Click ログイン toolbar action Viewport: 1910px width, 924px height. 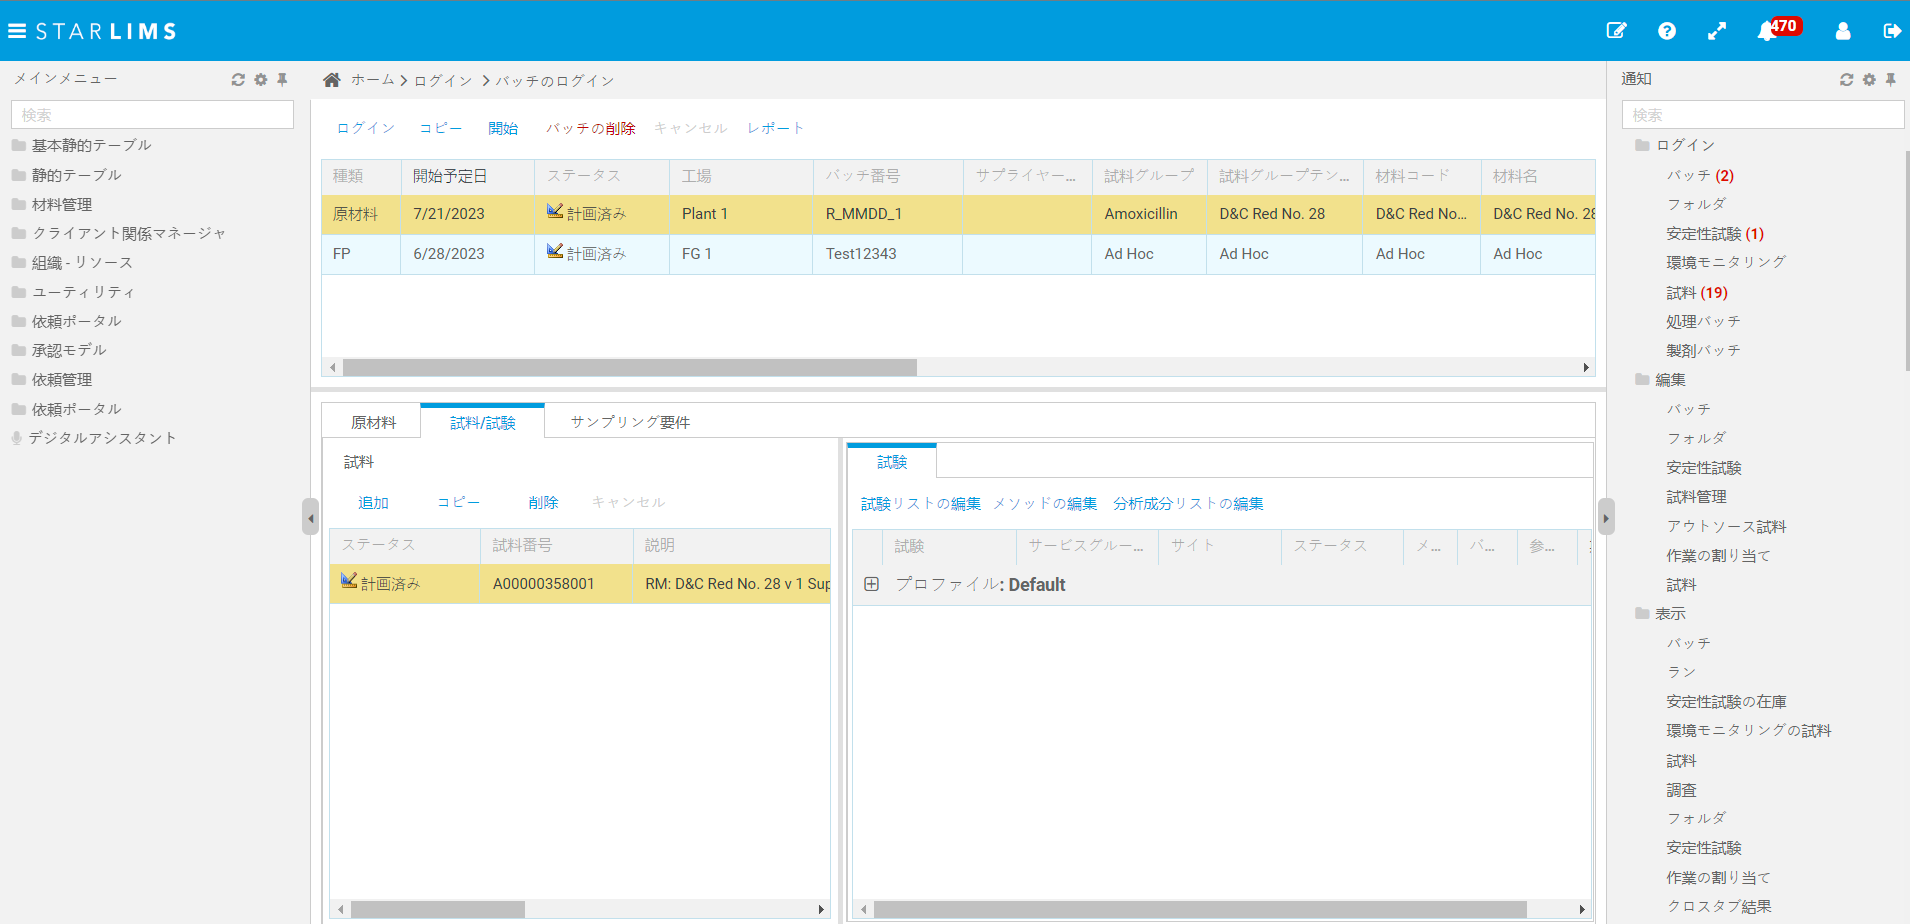[x=366, y=128]
